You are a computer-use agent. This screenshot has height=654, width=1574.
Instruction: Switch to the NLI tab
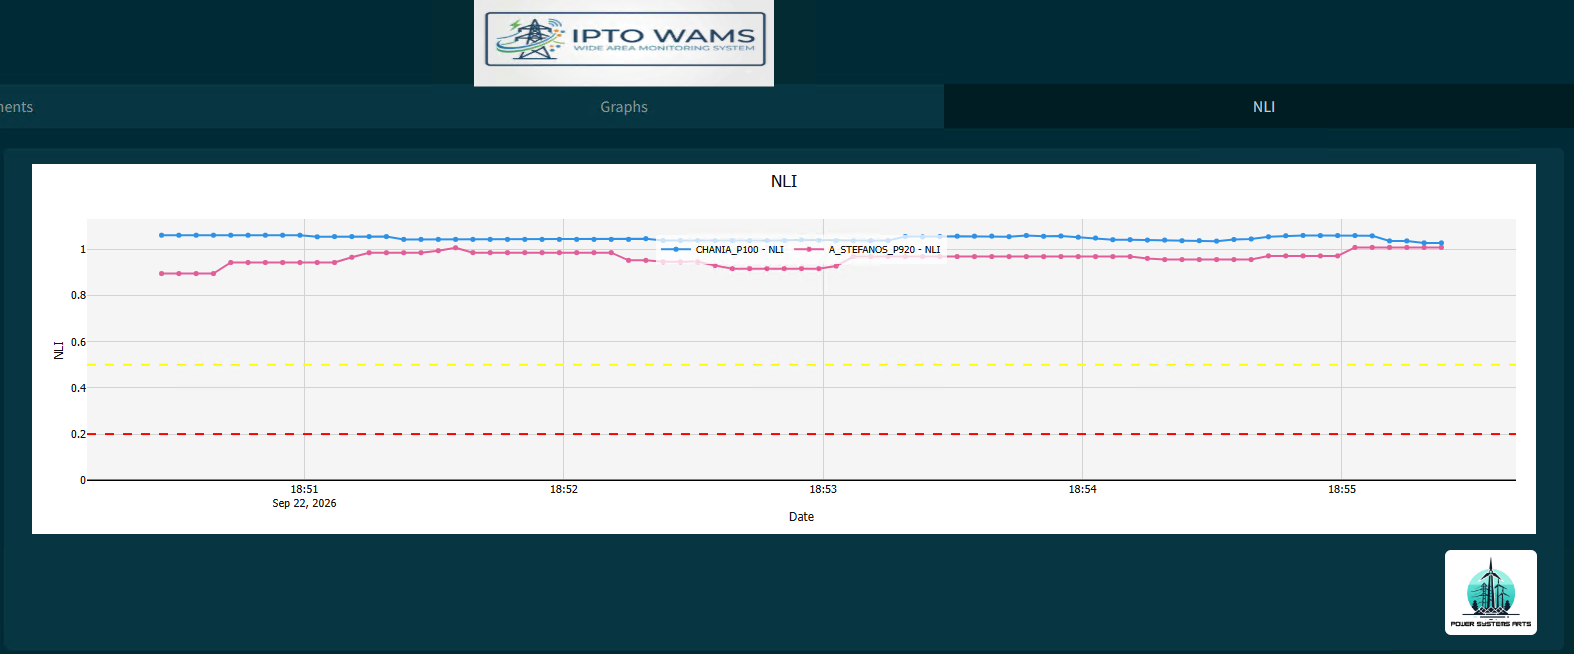click(1263, 107)
